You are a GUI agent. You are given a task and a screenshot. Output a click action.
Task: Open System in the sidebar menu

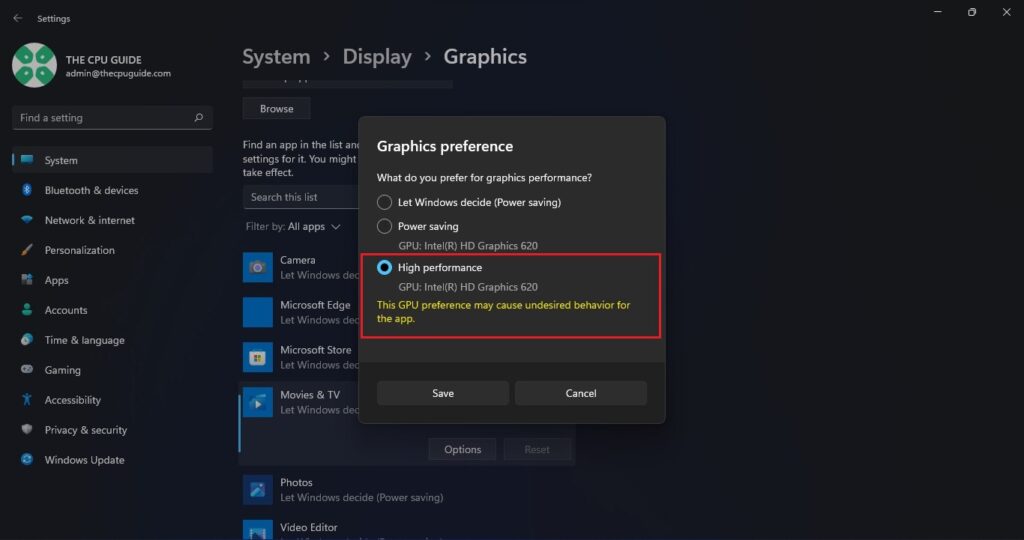[x=112, y=160]
